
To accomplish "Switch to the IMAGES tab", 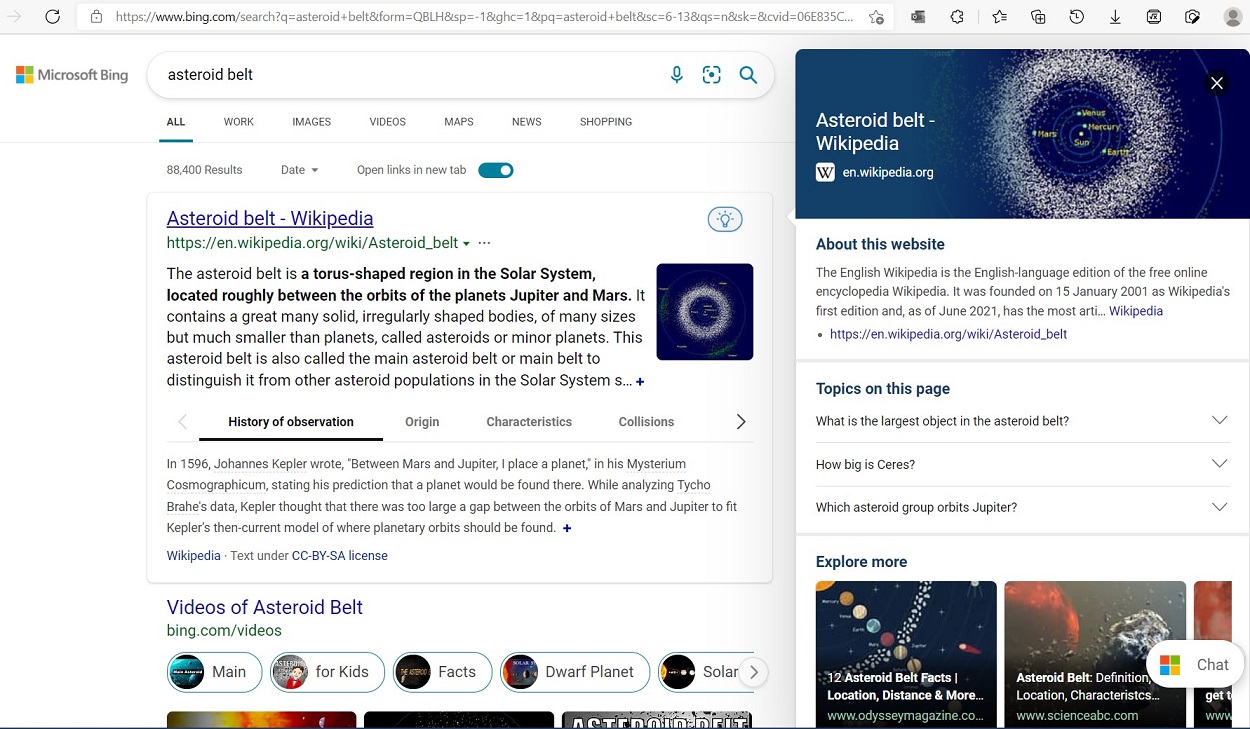I will [x=311, y=122].
